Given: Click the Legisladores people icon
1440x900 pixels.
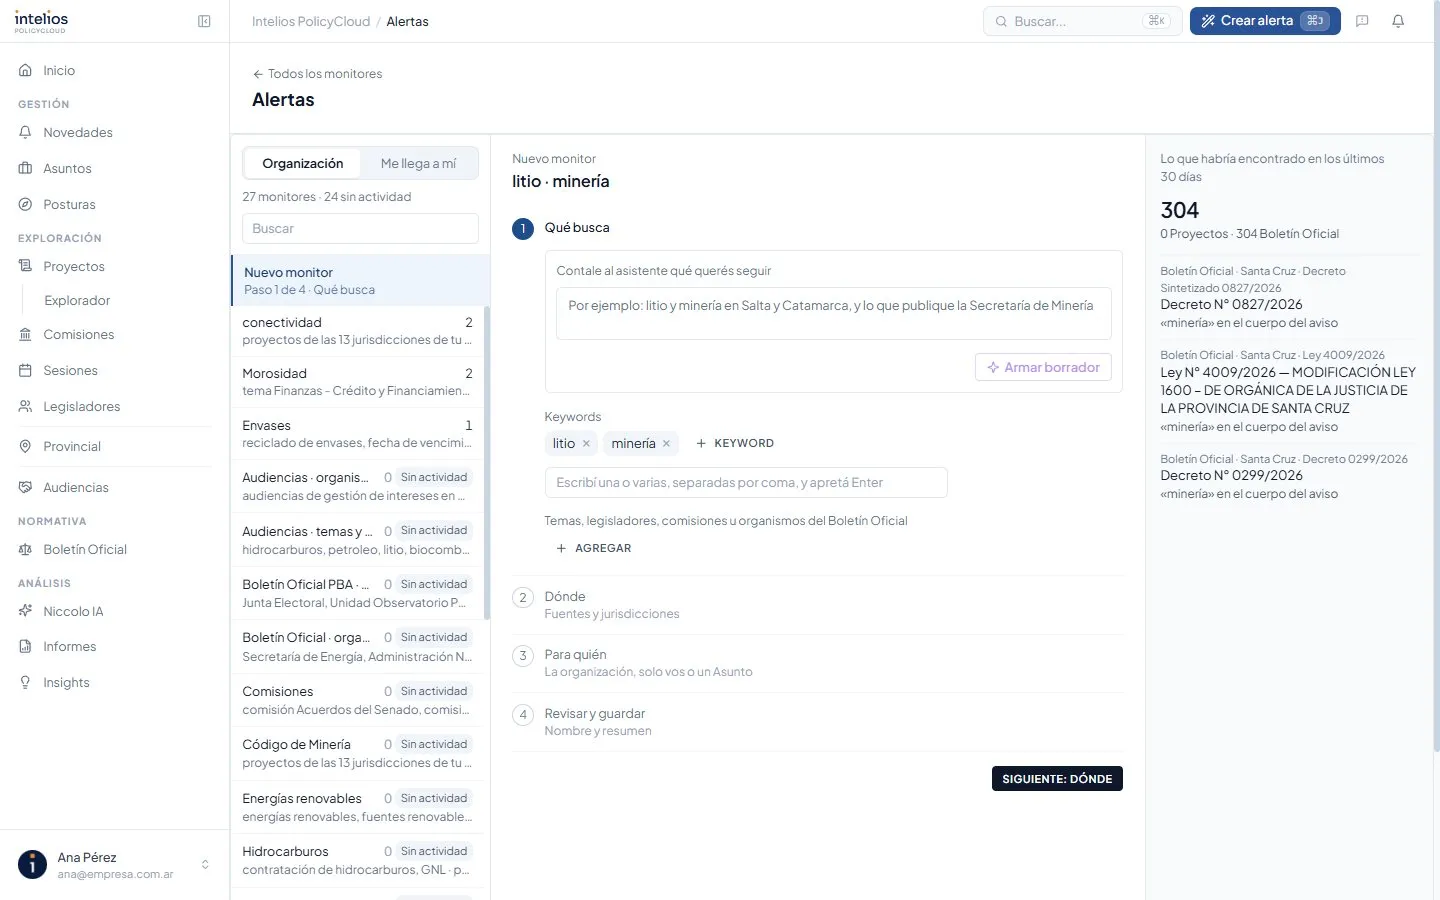Looking at the screenshot, I should click(x=26, y=407).
